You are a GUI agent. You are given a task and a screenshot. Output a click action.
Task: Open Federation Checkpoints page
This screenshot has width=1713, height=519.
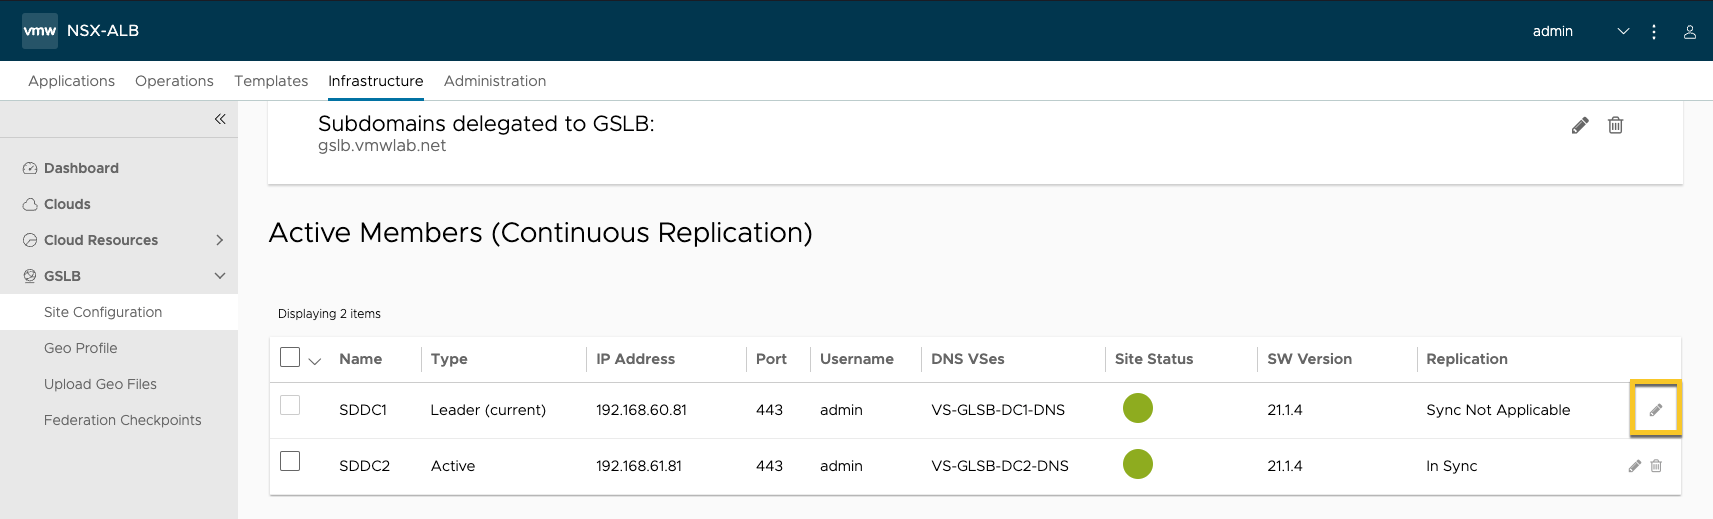(123, 420)
